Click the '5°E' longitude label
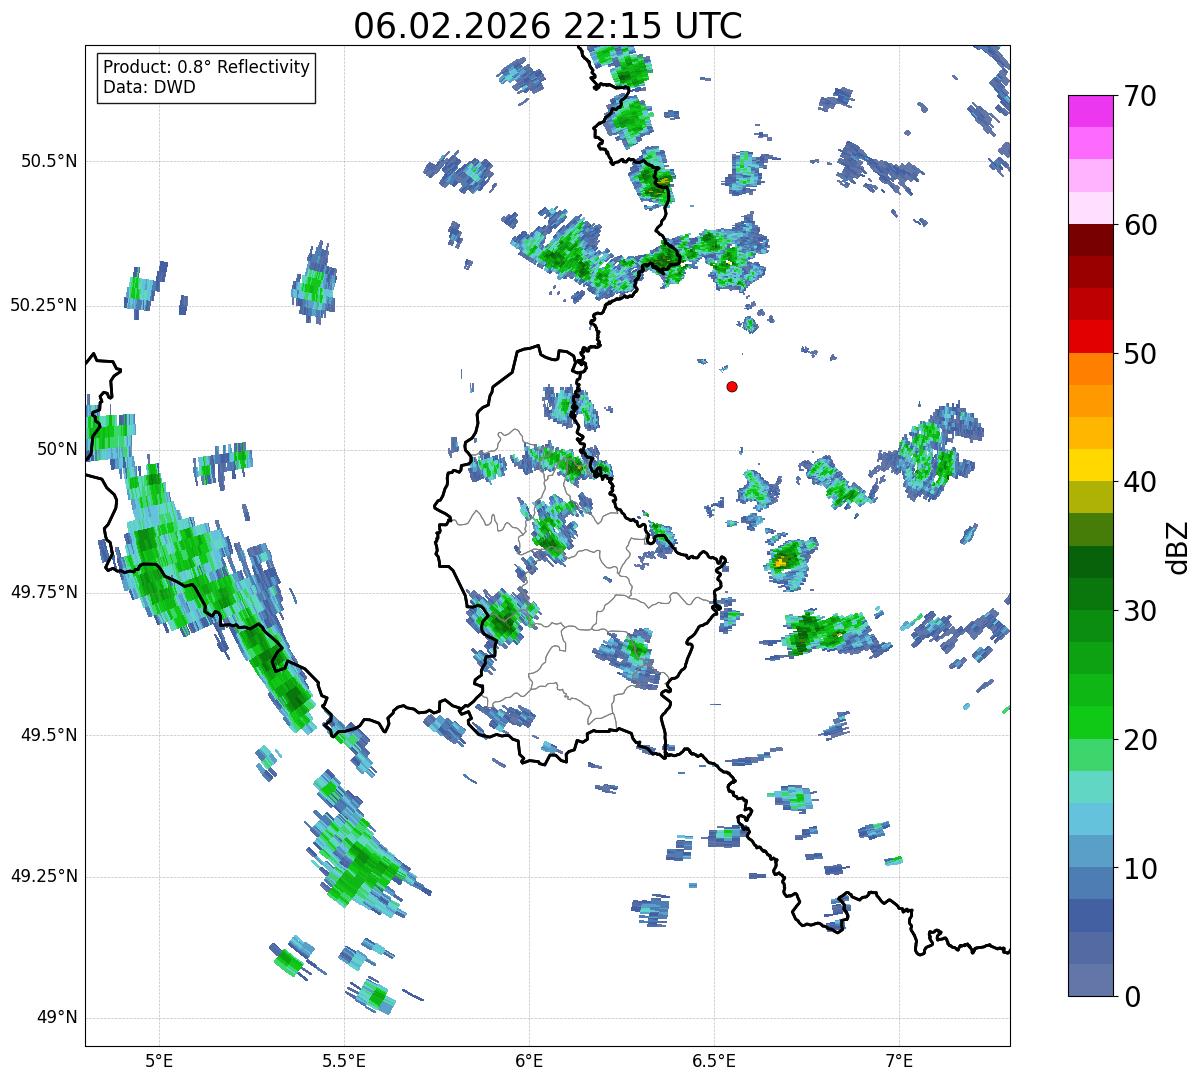This screenshot has height=1081, width=1202. pos(159,1060)
